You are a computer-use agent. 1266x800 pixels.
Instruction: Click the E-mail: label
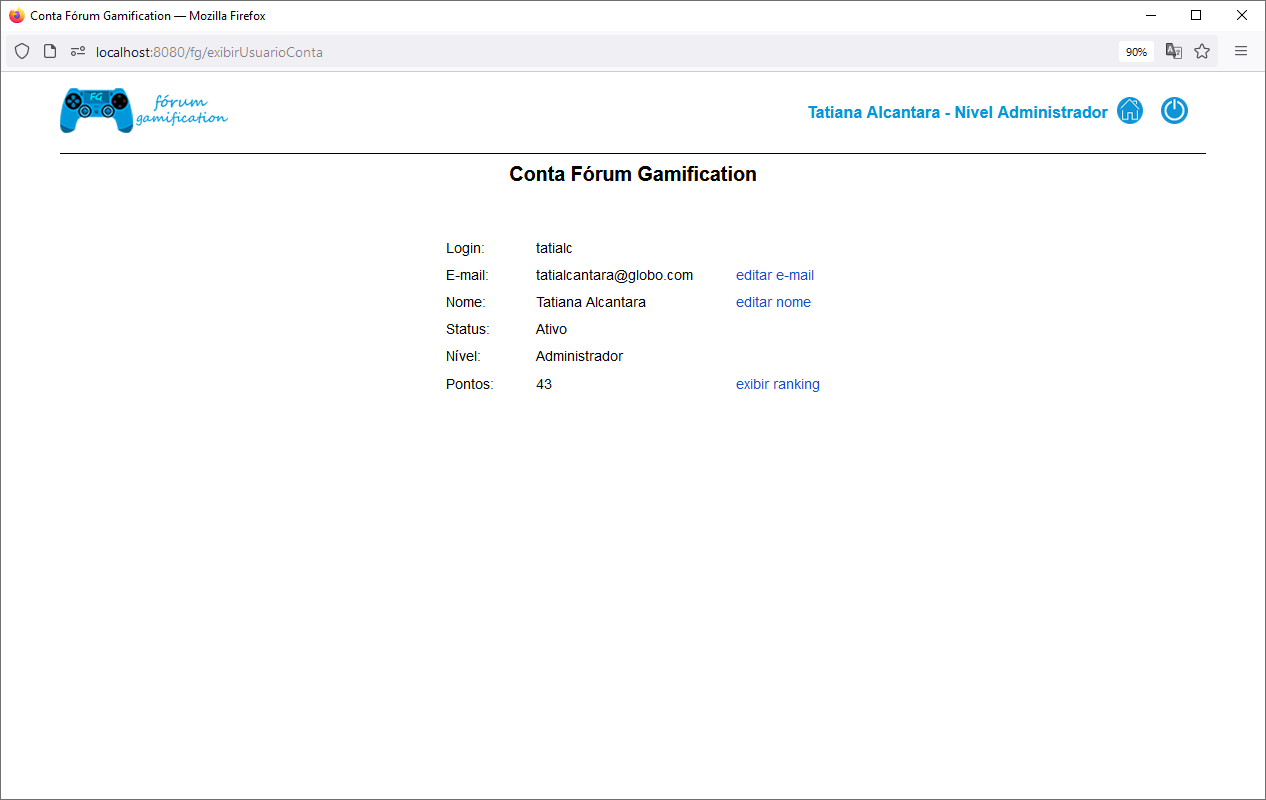[x=467, y=275]
